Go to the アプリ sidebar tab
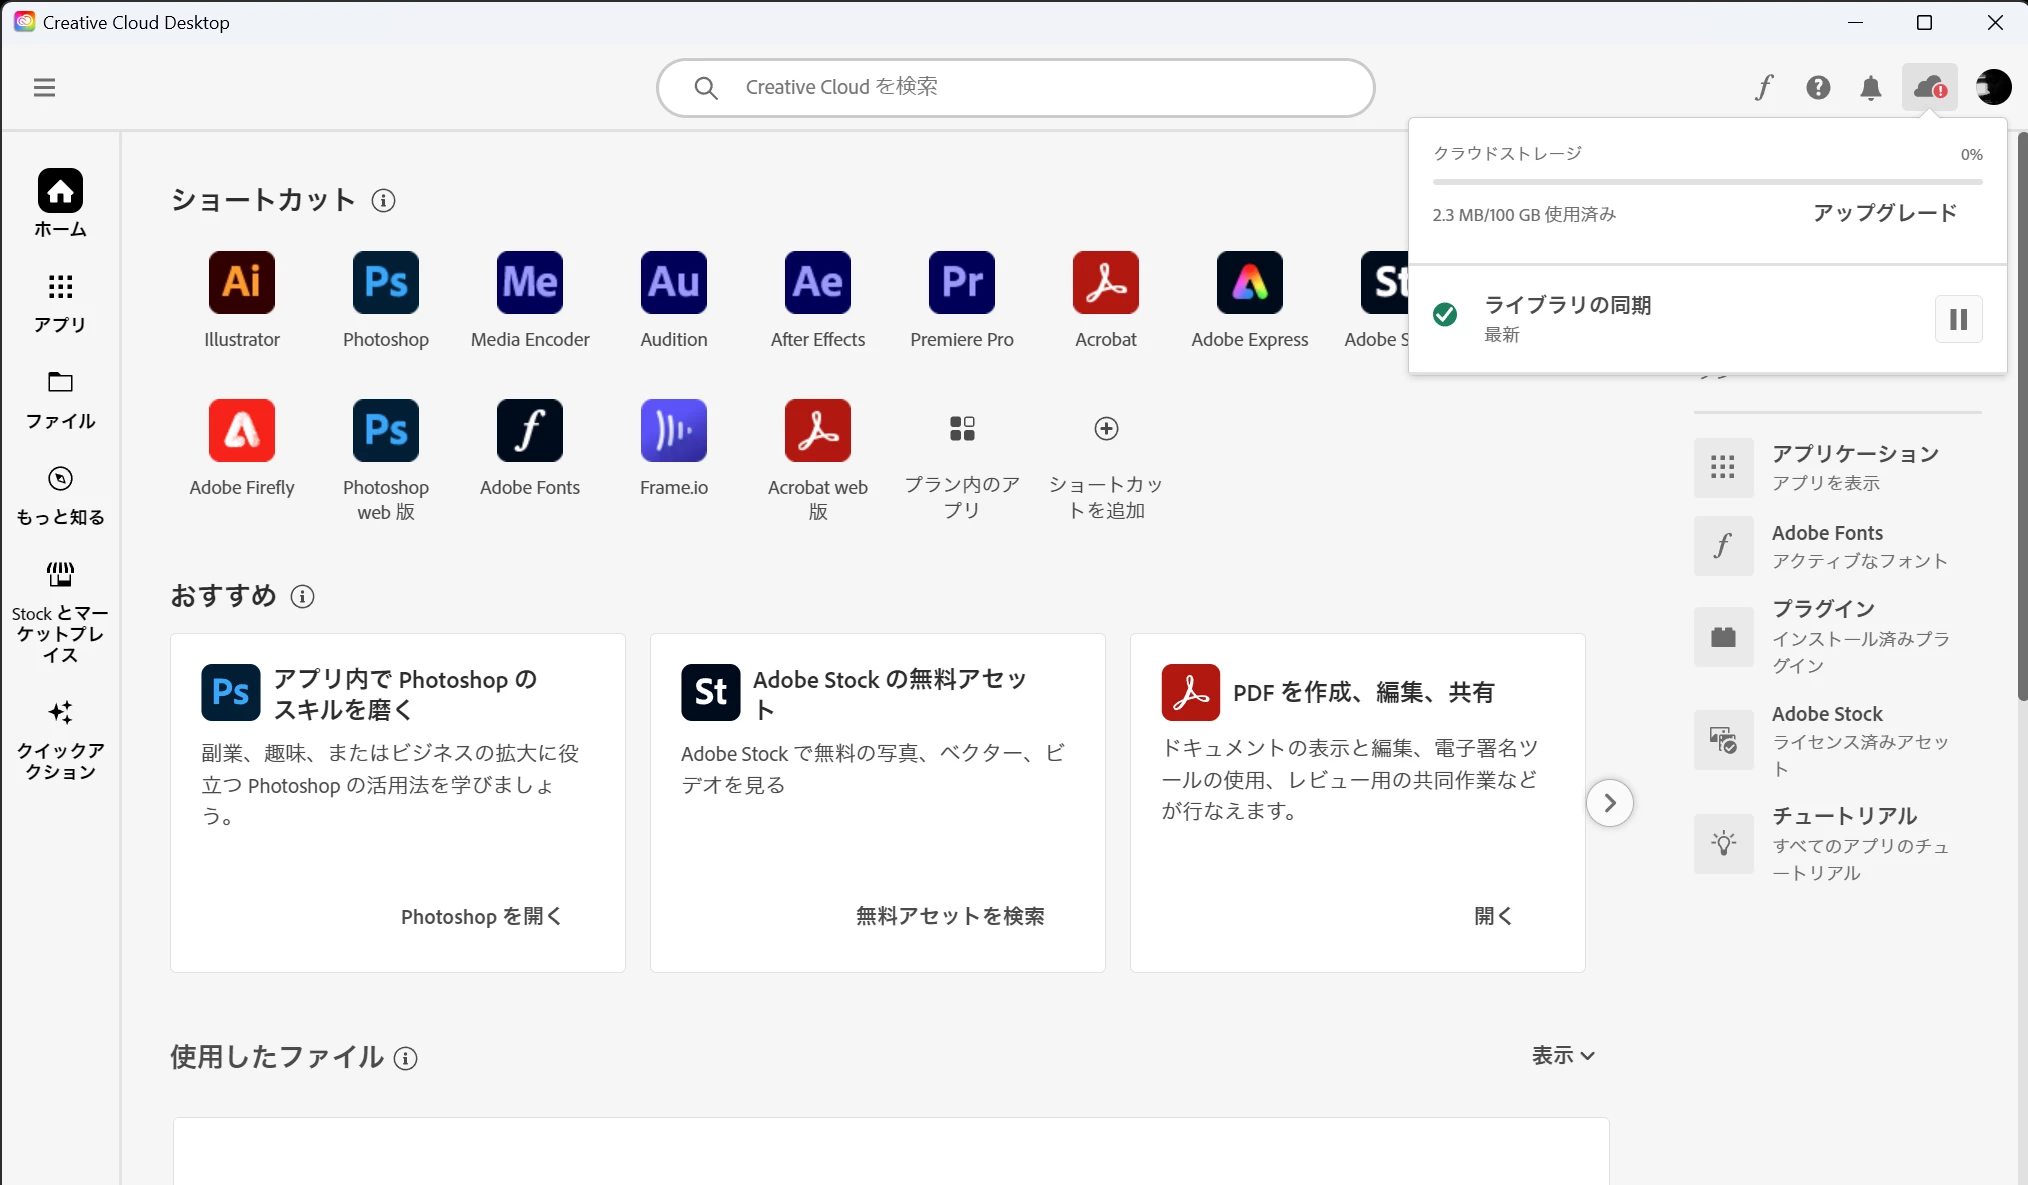Image resolution: width=2028 pixels, height=1185 pixels. pyautogui.click(x=60, y=303)
